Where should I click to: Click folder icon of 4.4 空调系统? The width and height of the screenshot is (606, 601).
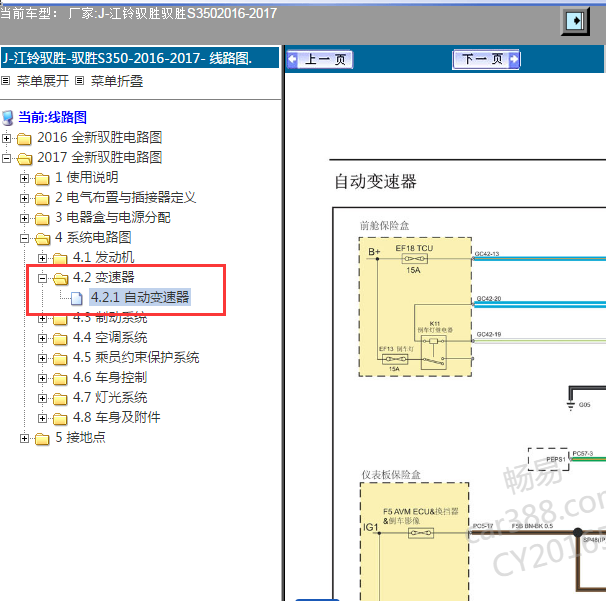(60, 339)
